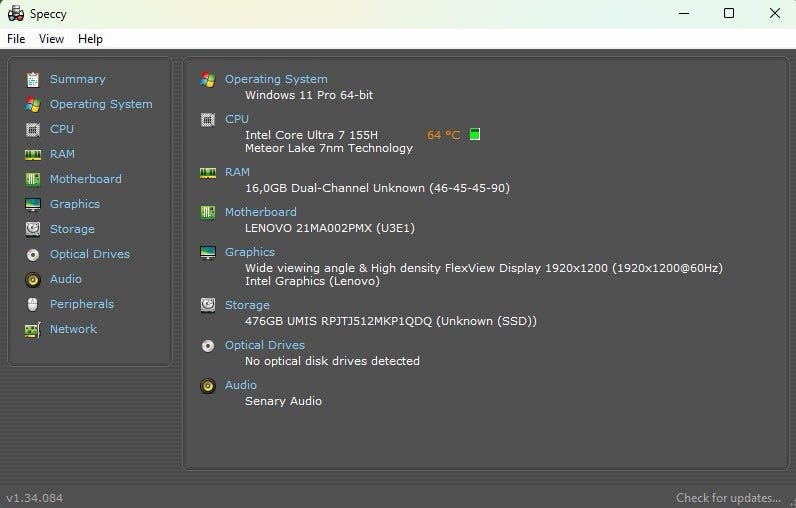Screen dimensions: 796x508
Task: View Network section from sidebar
Action: [73, 329]
